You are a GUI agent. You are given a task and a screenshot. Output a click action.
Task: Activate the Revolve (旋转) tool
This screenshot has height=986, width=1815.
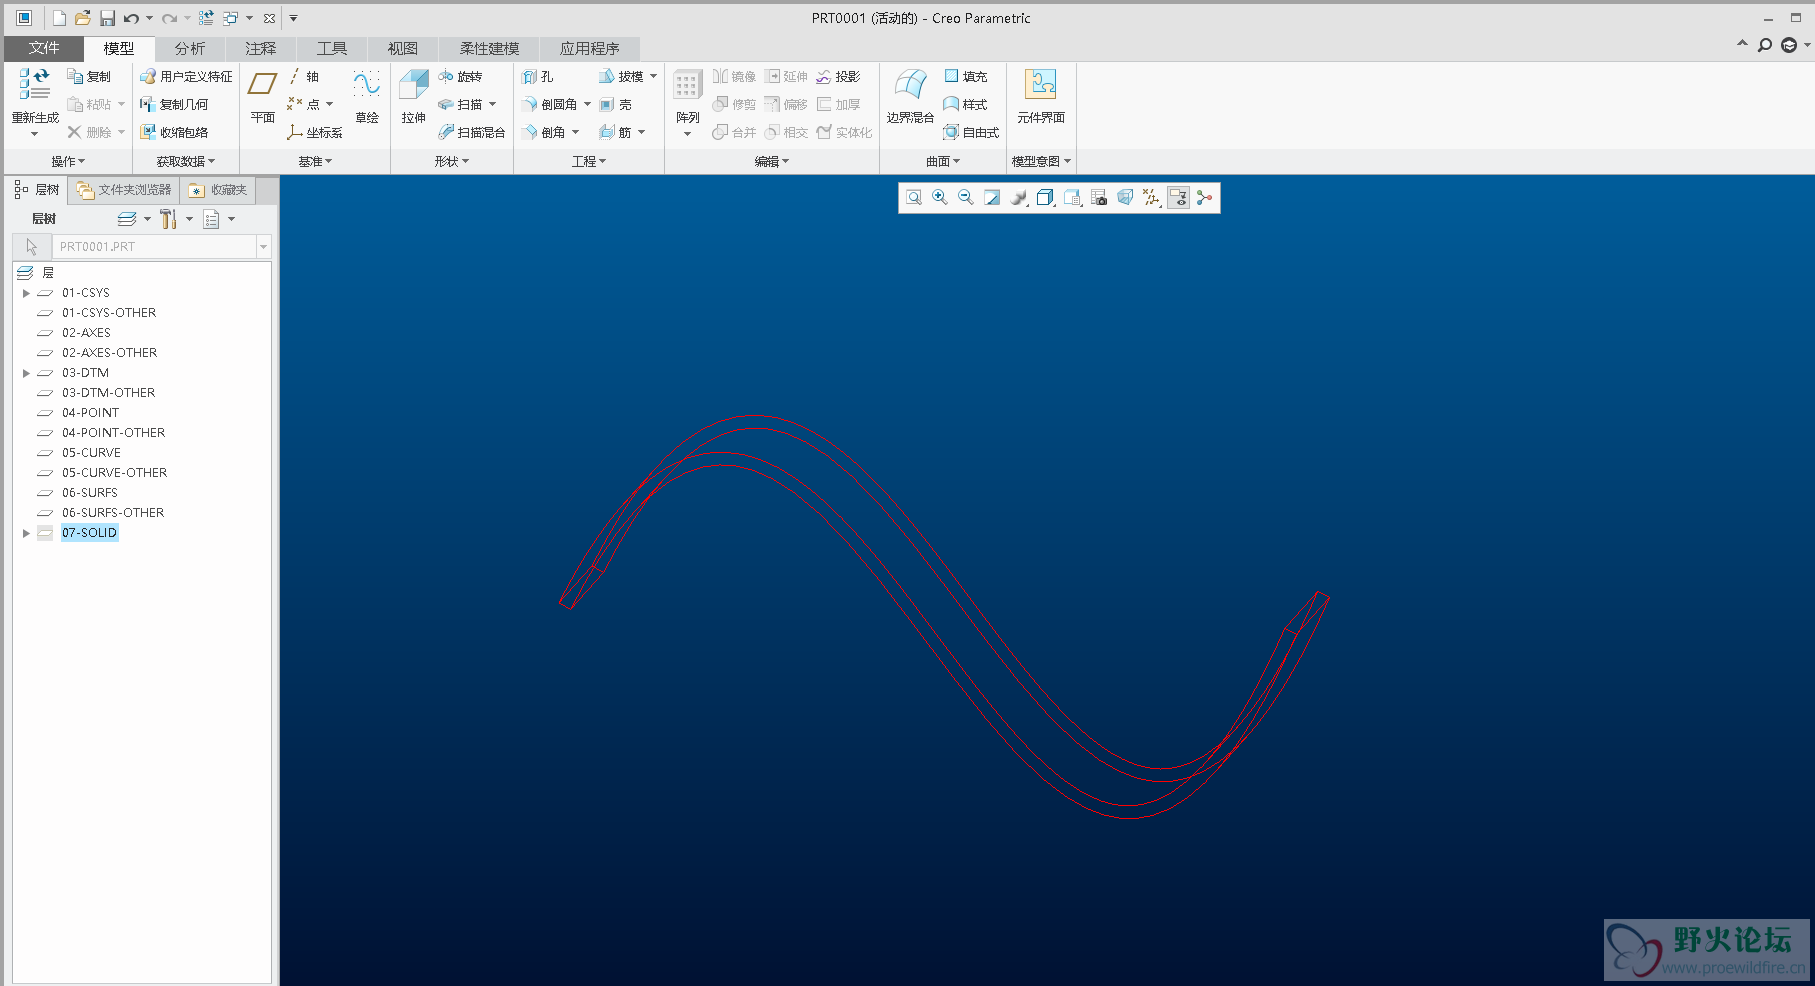tap(460, 76)
